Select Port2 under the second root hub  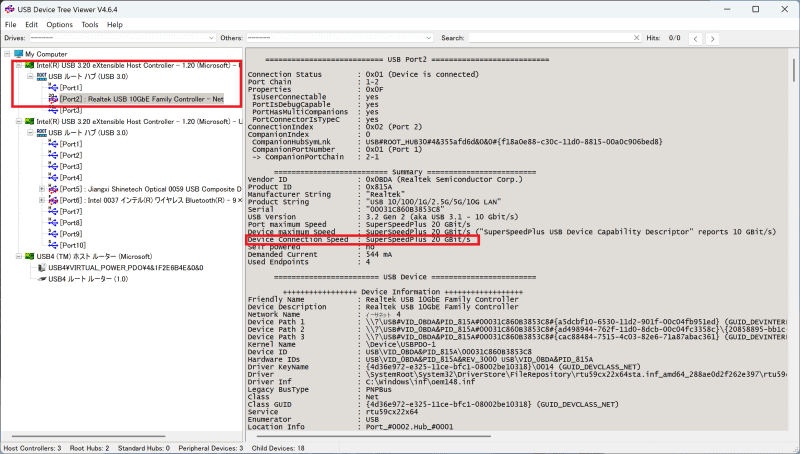click(70, 155)
